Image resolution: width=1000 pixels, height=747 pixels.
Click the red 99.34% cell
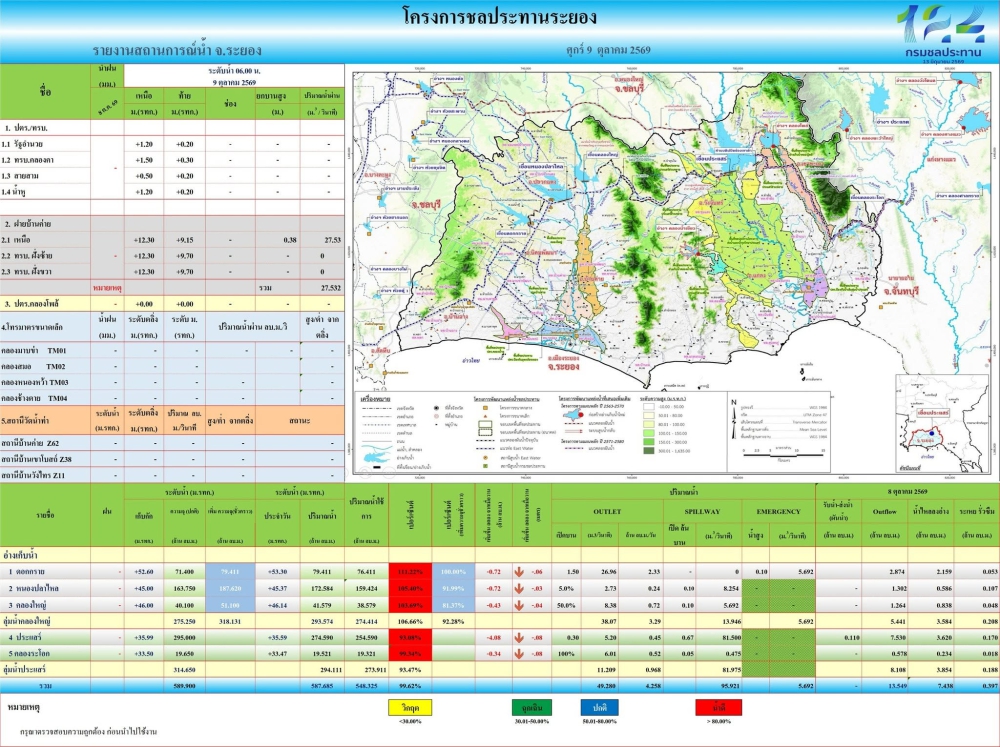point(410,653)
